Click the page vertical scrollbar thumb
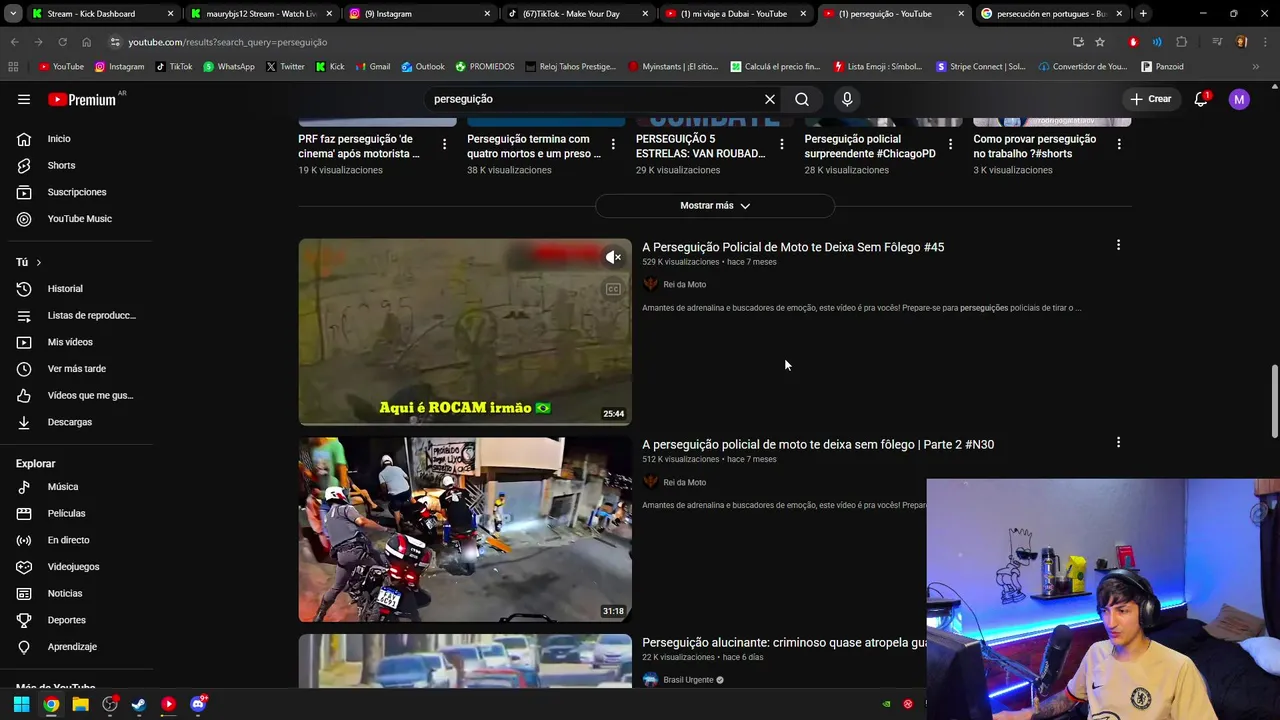Image resolution: width=1280 pixels, height=720 pixels. click(x=1274, y=401)
